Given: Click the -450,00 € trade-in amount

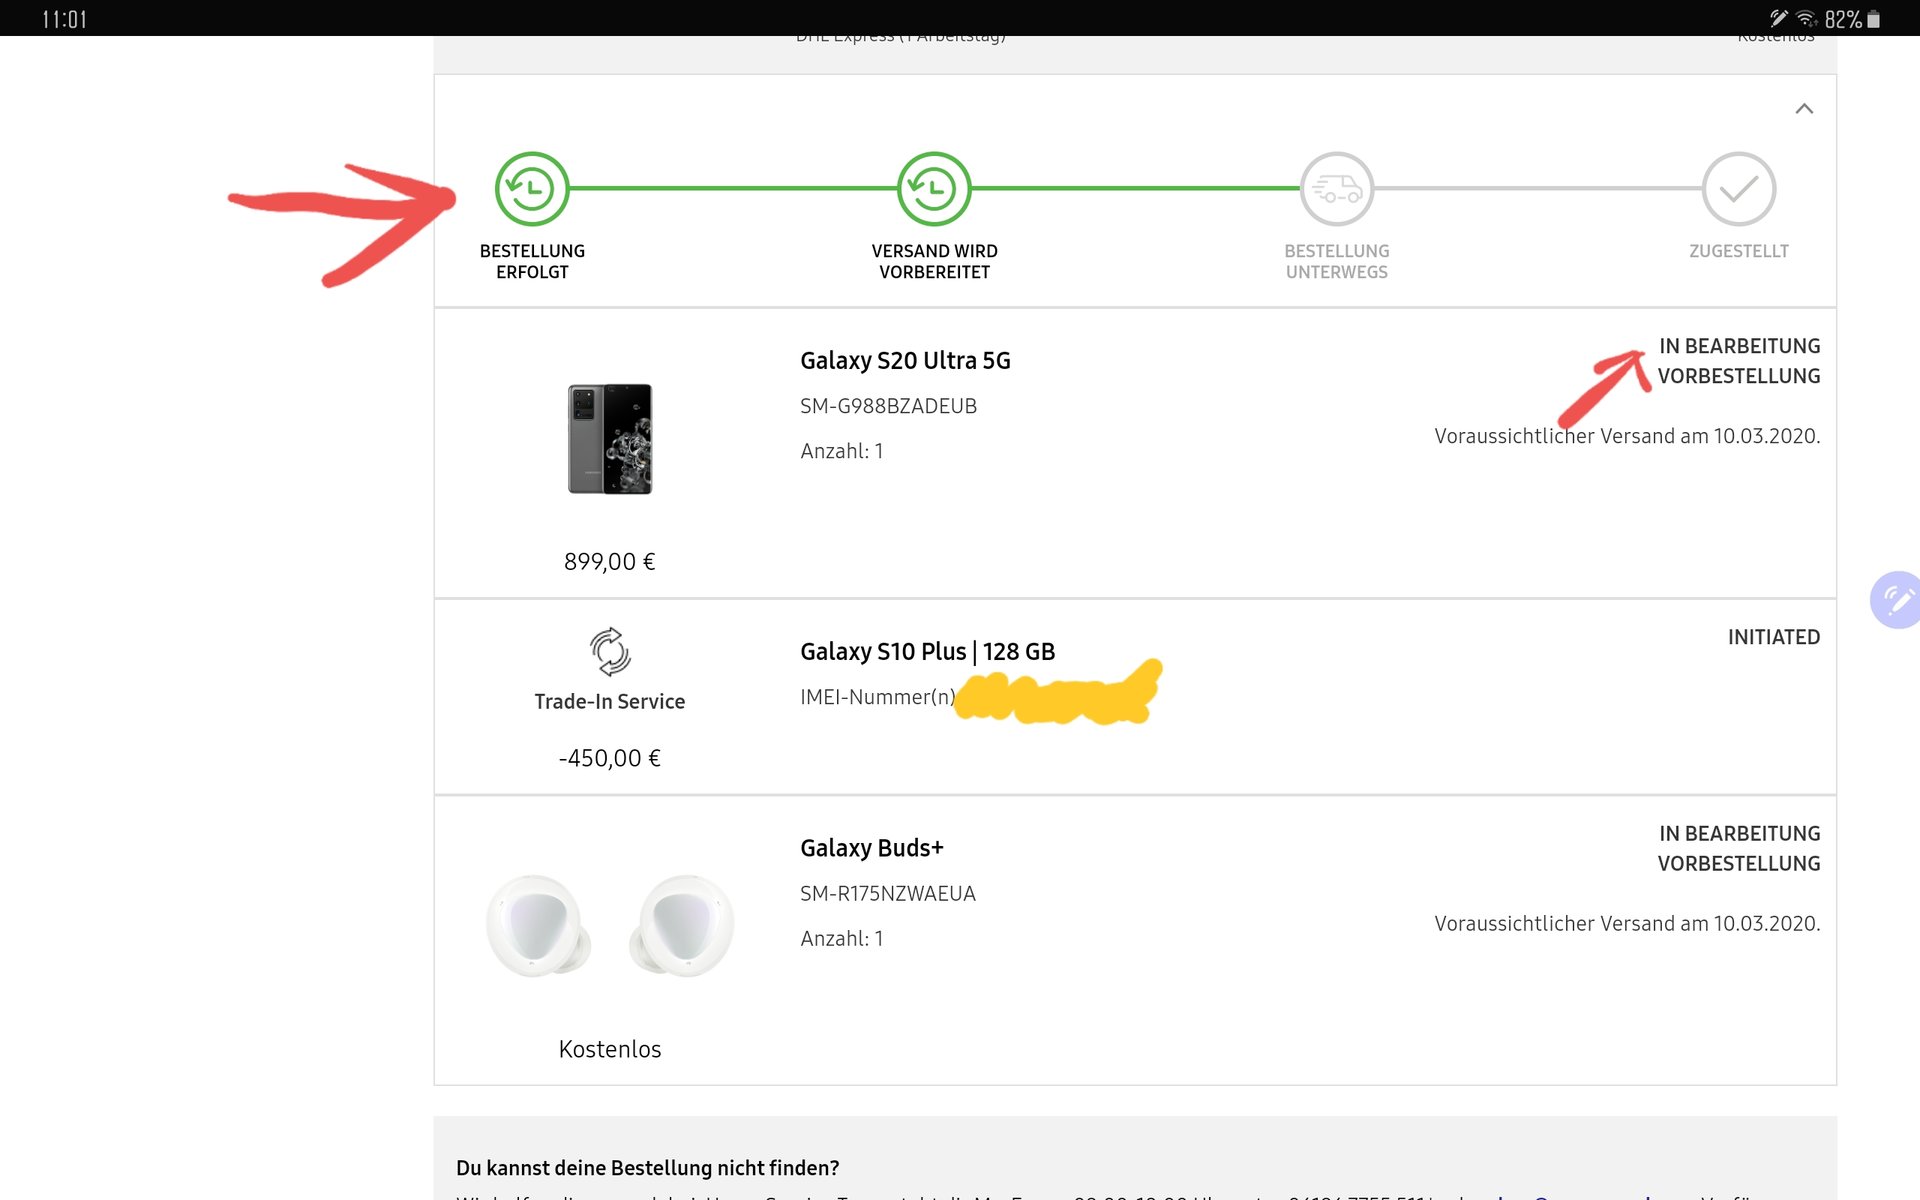Looking at the screenshot, I should [609, 758].
